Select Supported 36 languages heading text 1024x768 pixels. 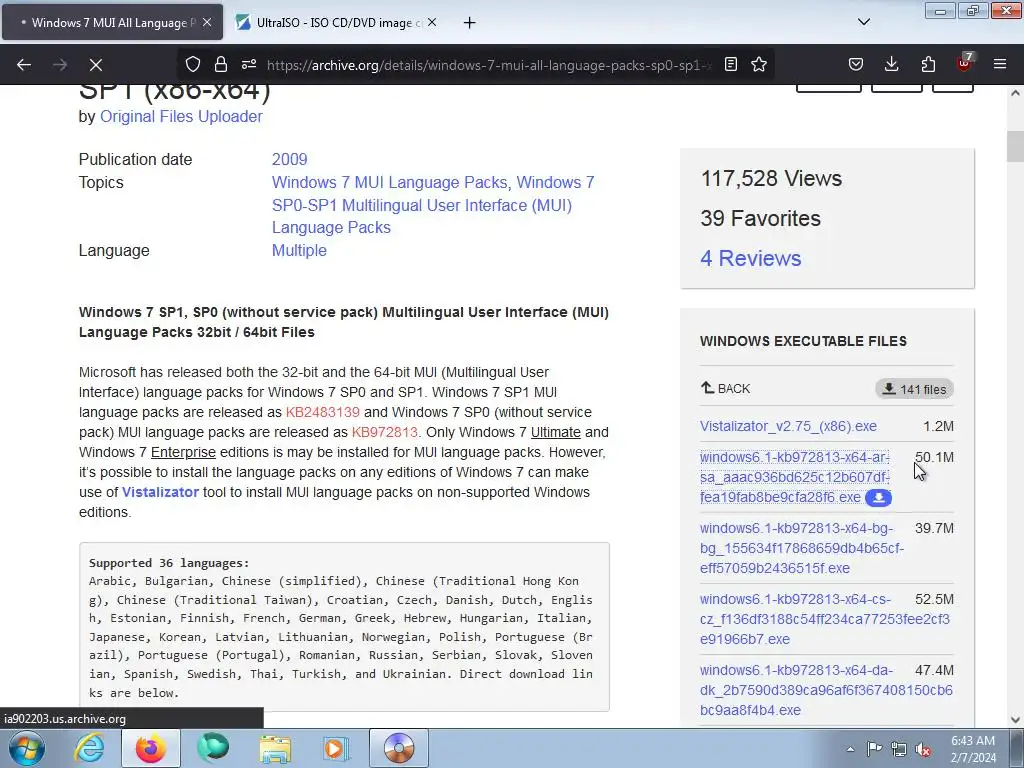coord(169,563)
